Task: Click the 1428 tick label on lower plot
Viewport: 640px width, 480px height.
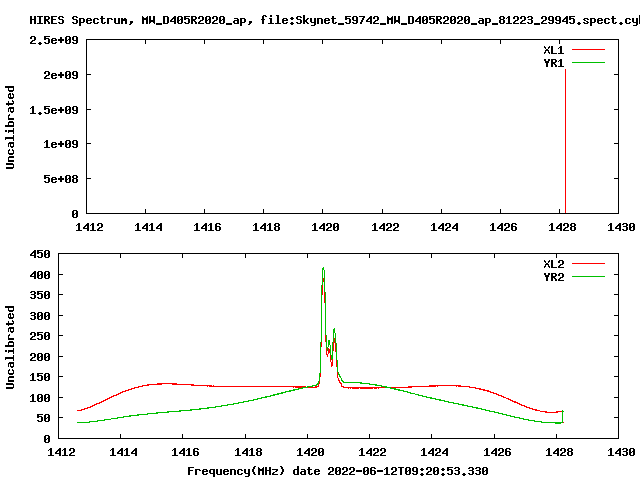Action: point(559,452)
